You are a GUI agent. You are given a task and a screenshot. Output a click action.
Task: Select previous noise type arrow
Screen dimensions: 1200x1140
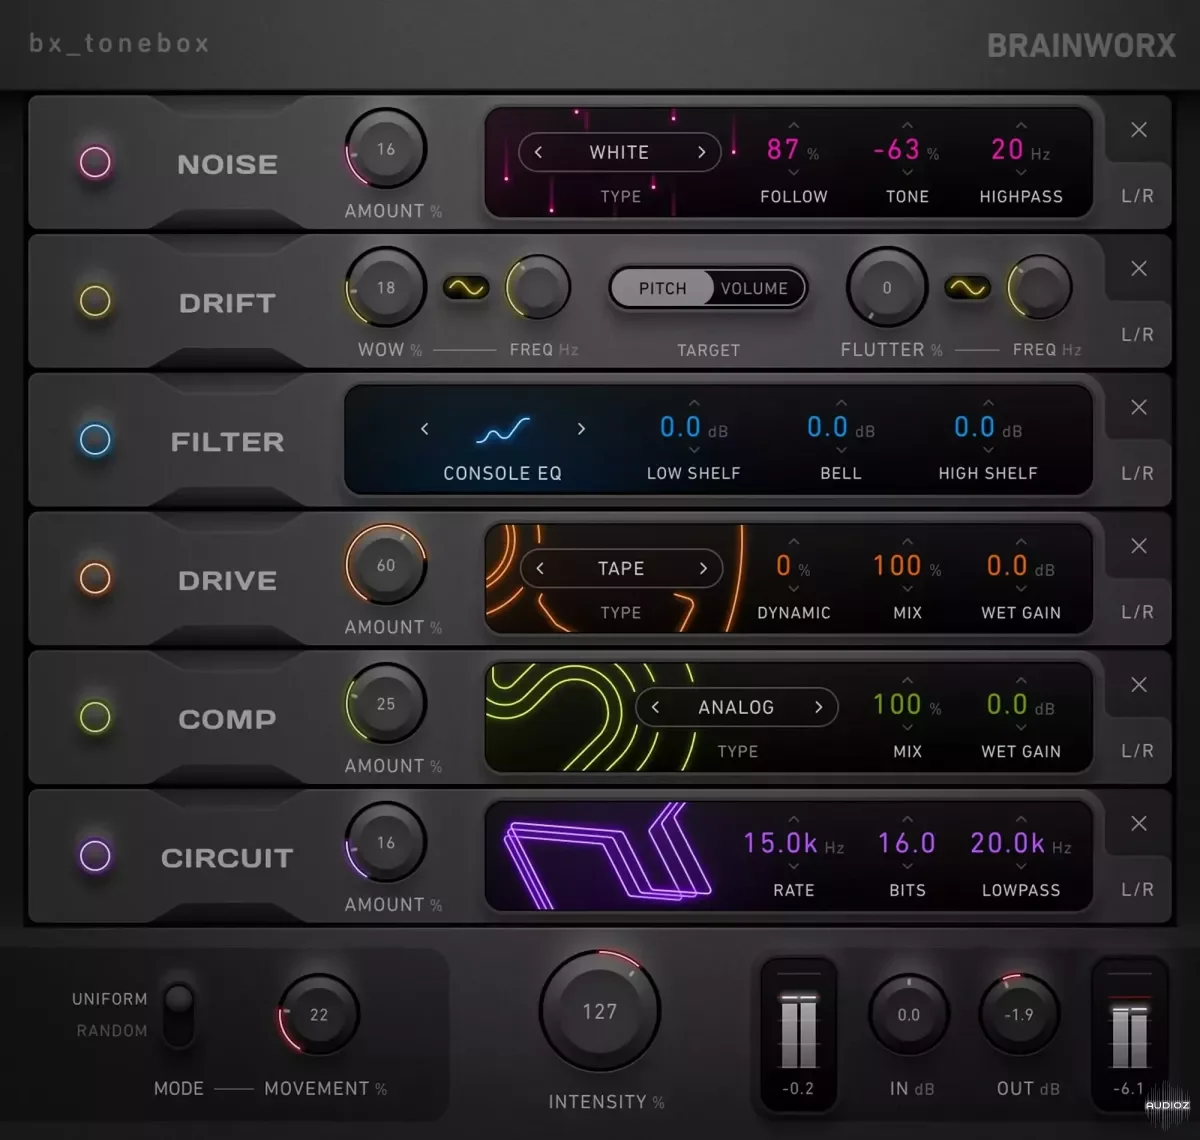[x=538, y=152]
